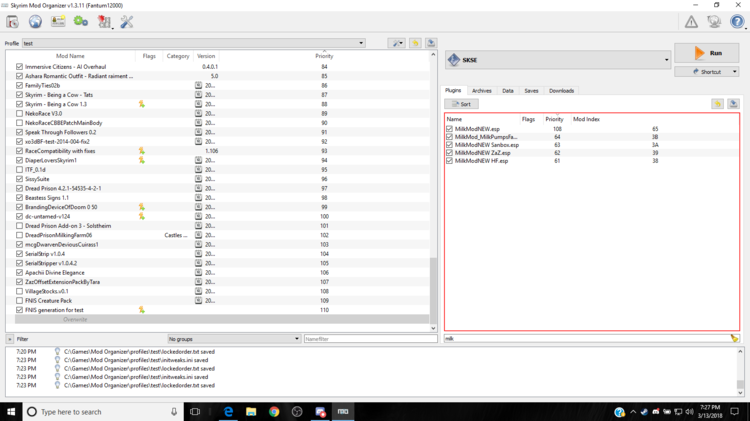
Task: Switch to the Saves tab
Action: [x=531, y=91]
